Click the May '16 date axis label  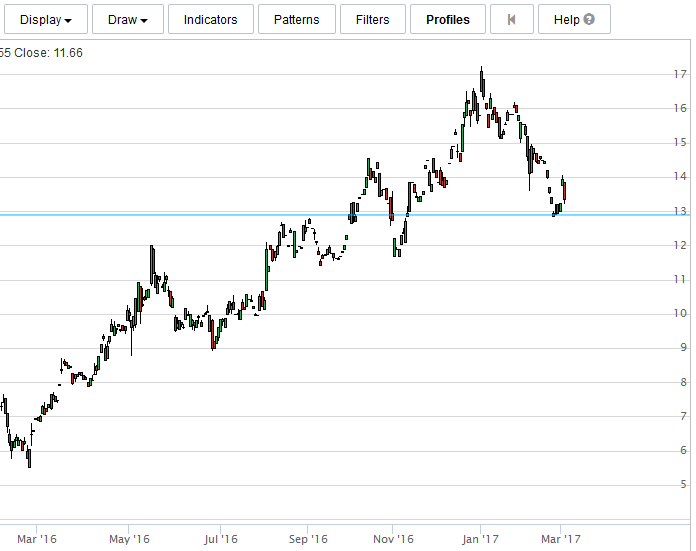[x=129, y=539]
